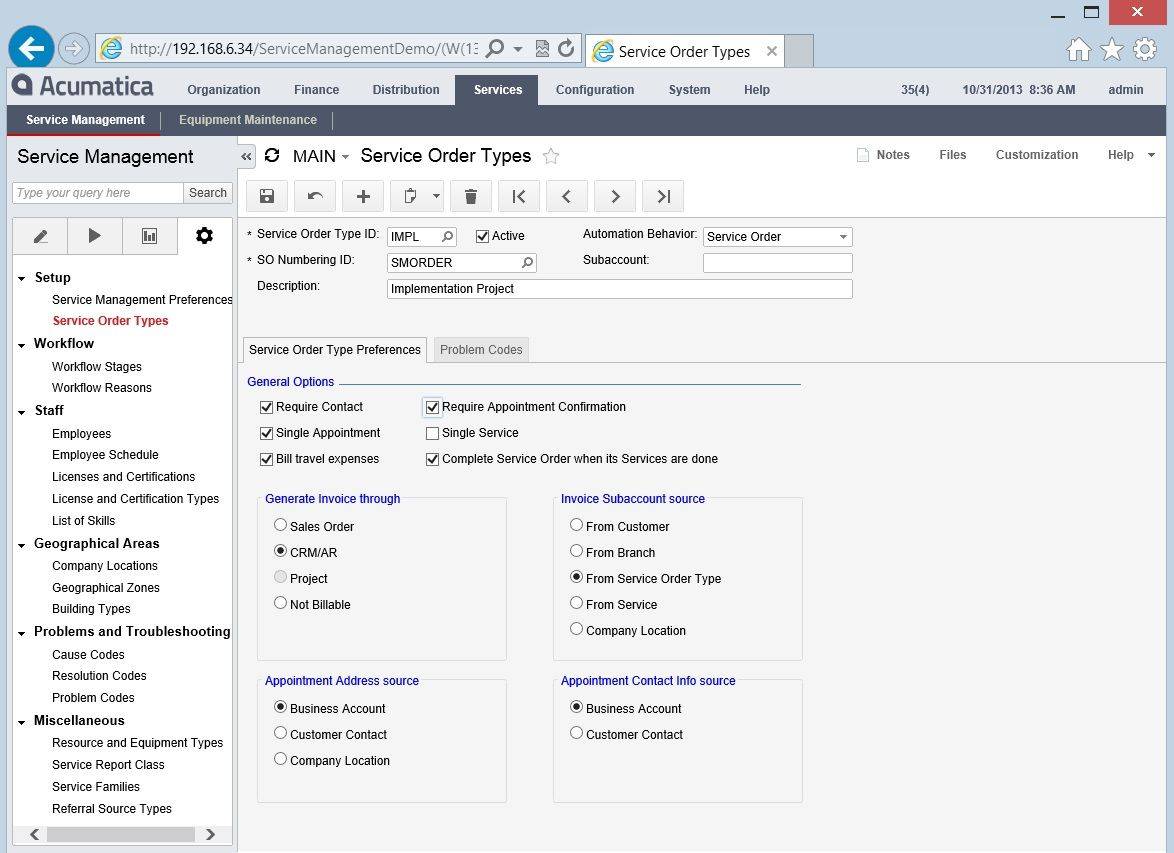Save the current service order type
Image resolution: width=1174 pixels, height=853 pixels.
point(266,195)
